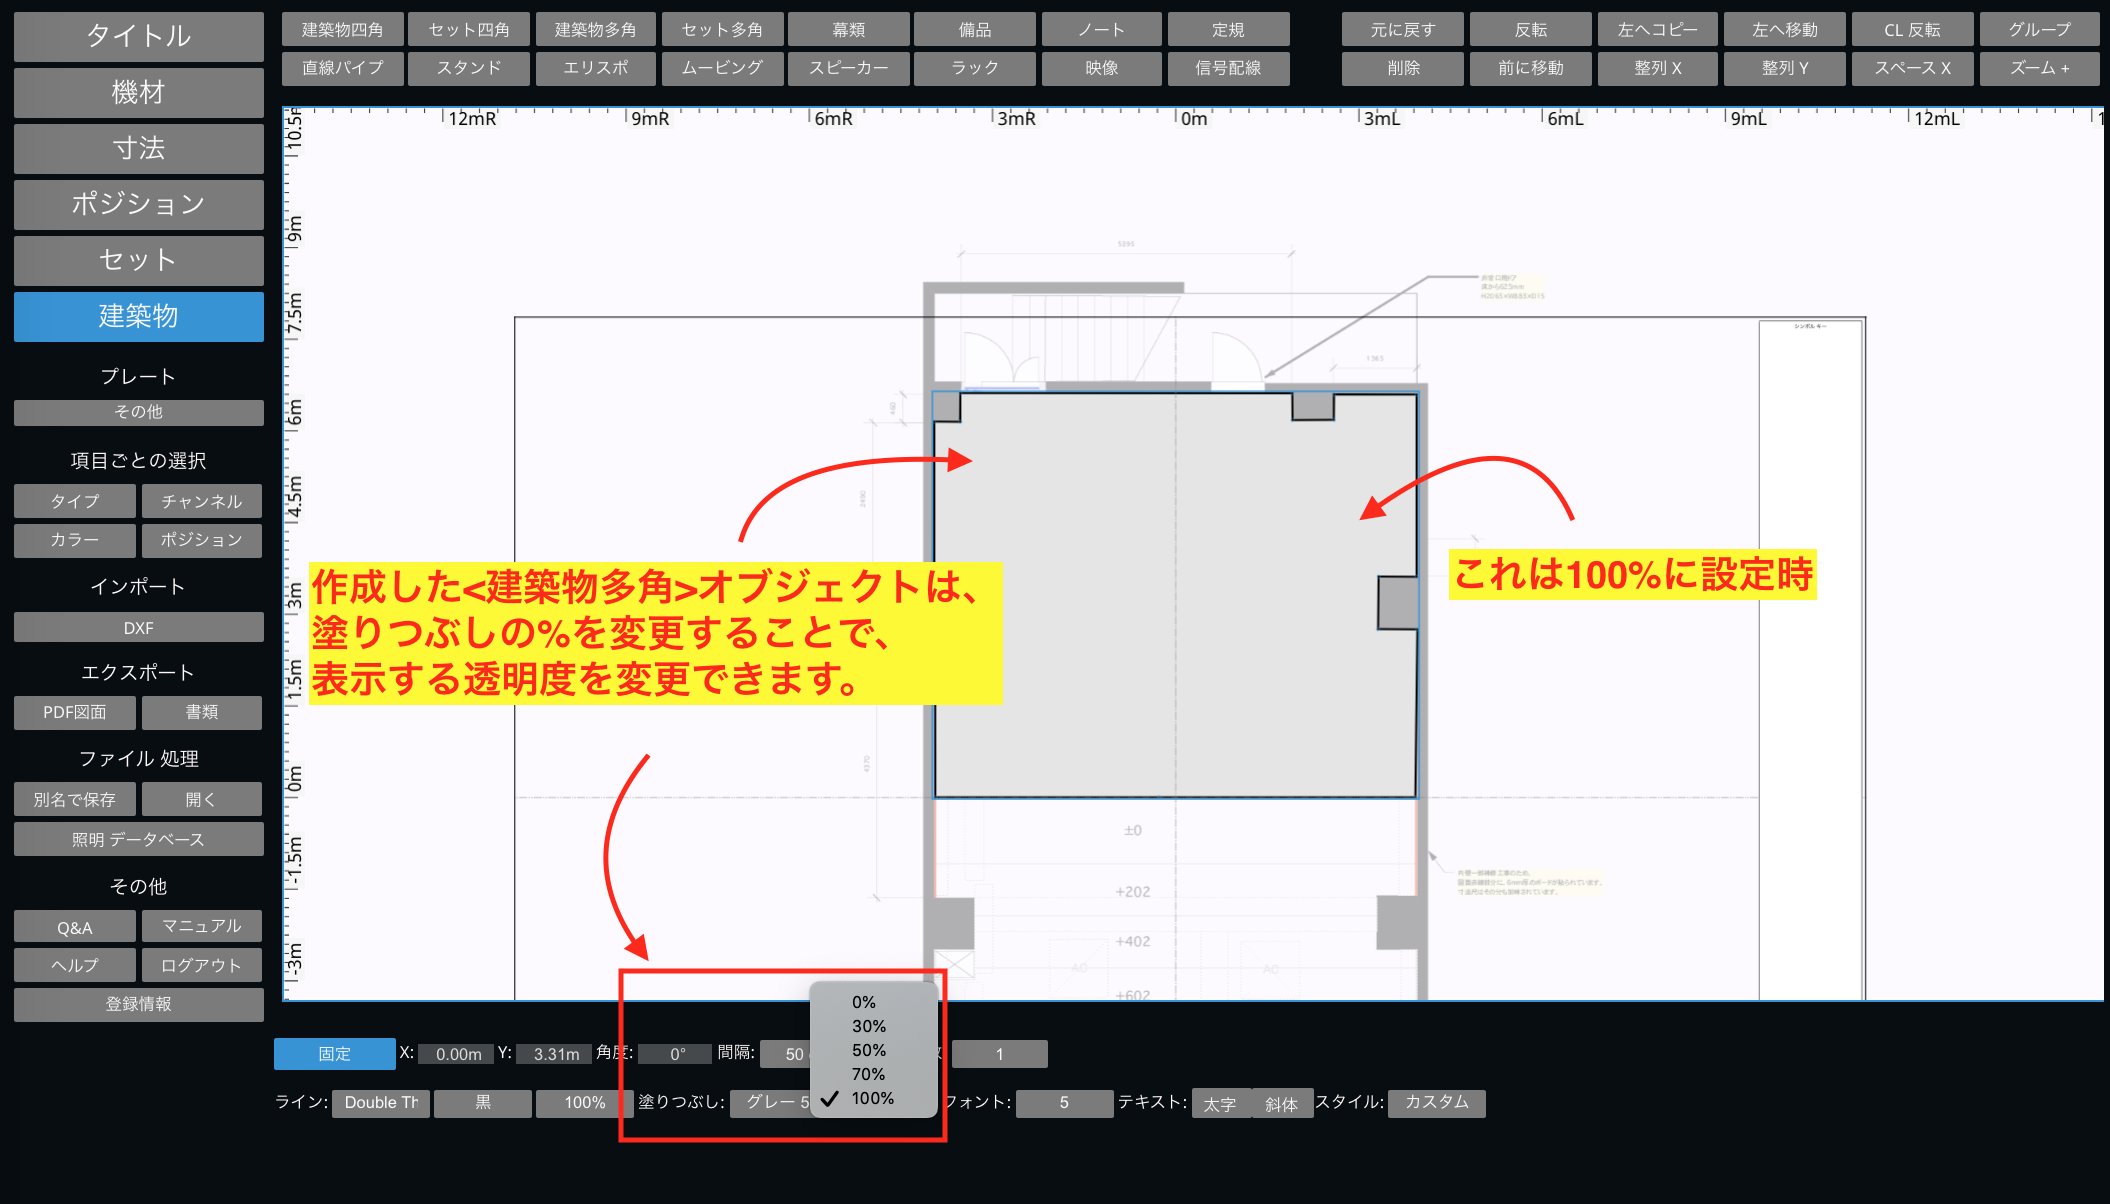Open the 黒 line color dropdown
The height and width of the screenshot is (1204, 2110).
483,1103
